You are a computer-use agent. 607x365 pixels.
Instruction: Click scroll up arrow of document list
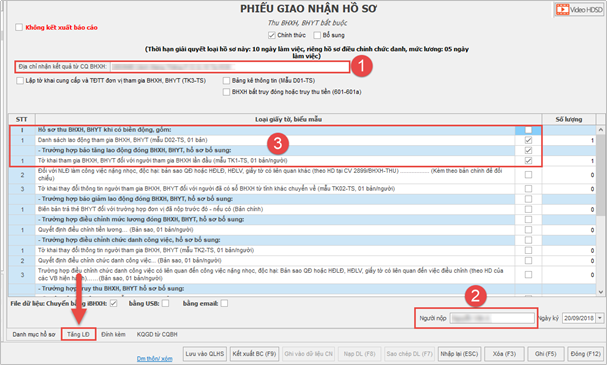pos(600,130)
